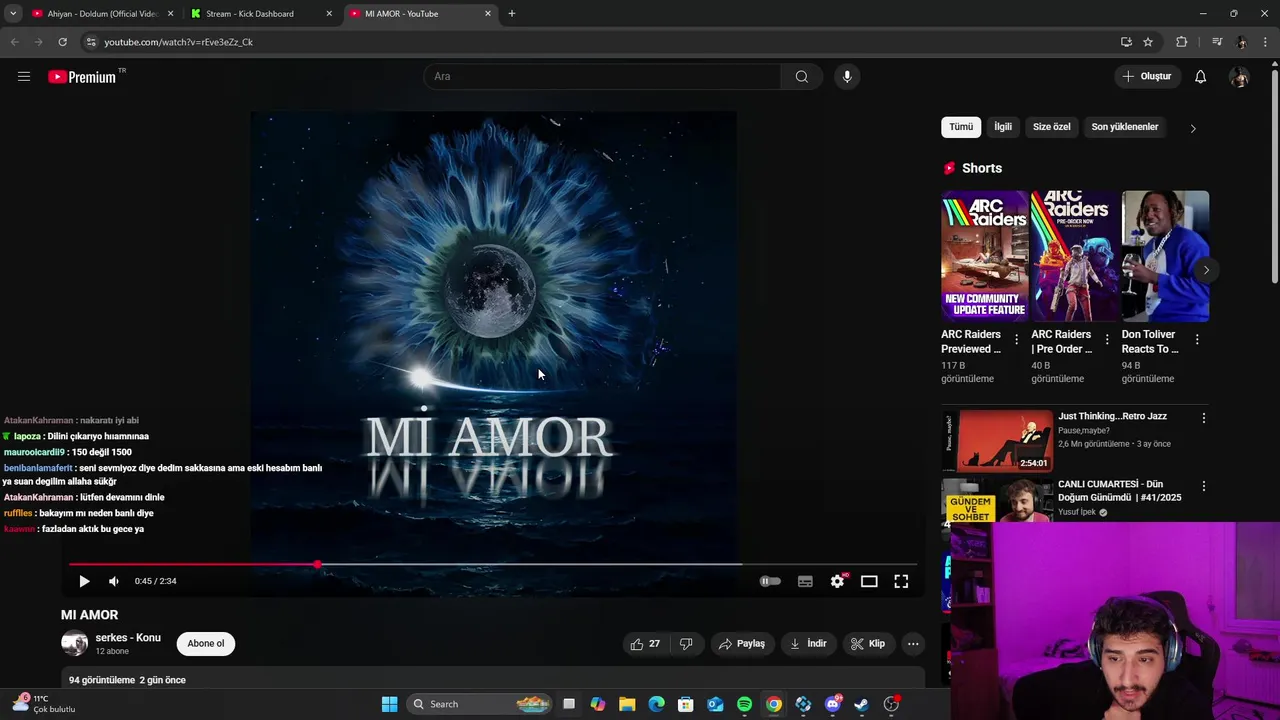This screenshot has height=720, width=1280.
Task: Open OBS Studio from the taskbar
Action: coord(891,704)
